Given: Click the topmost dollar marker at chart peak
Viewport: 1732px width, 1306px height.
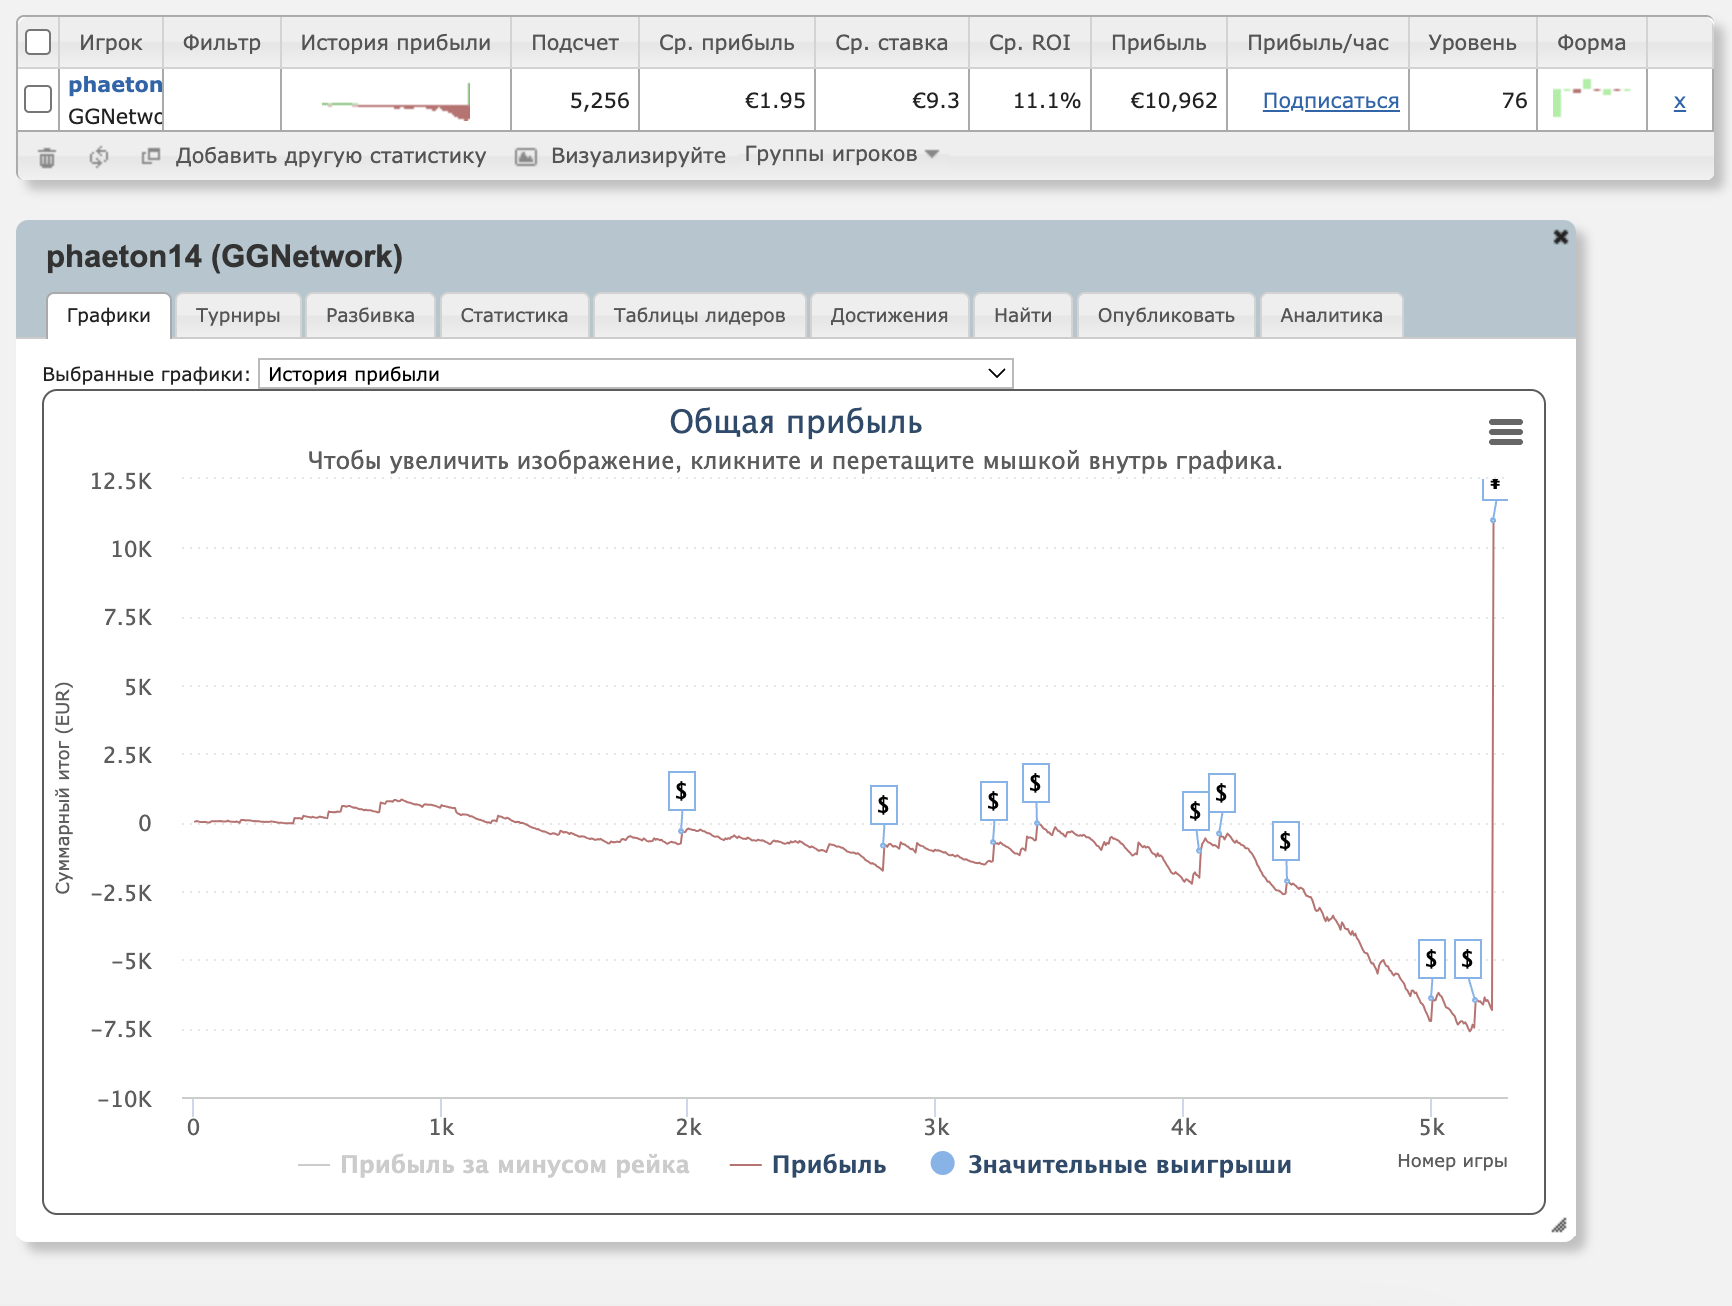Looking at the screenshot, I should pos(1495,486).
